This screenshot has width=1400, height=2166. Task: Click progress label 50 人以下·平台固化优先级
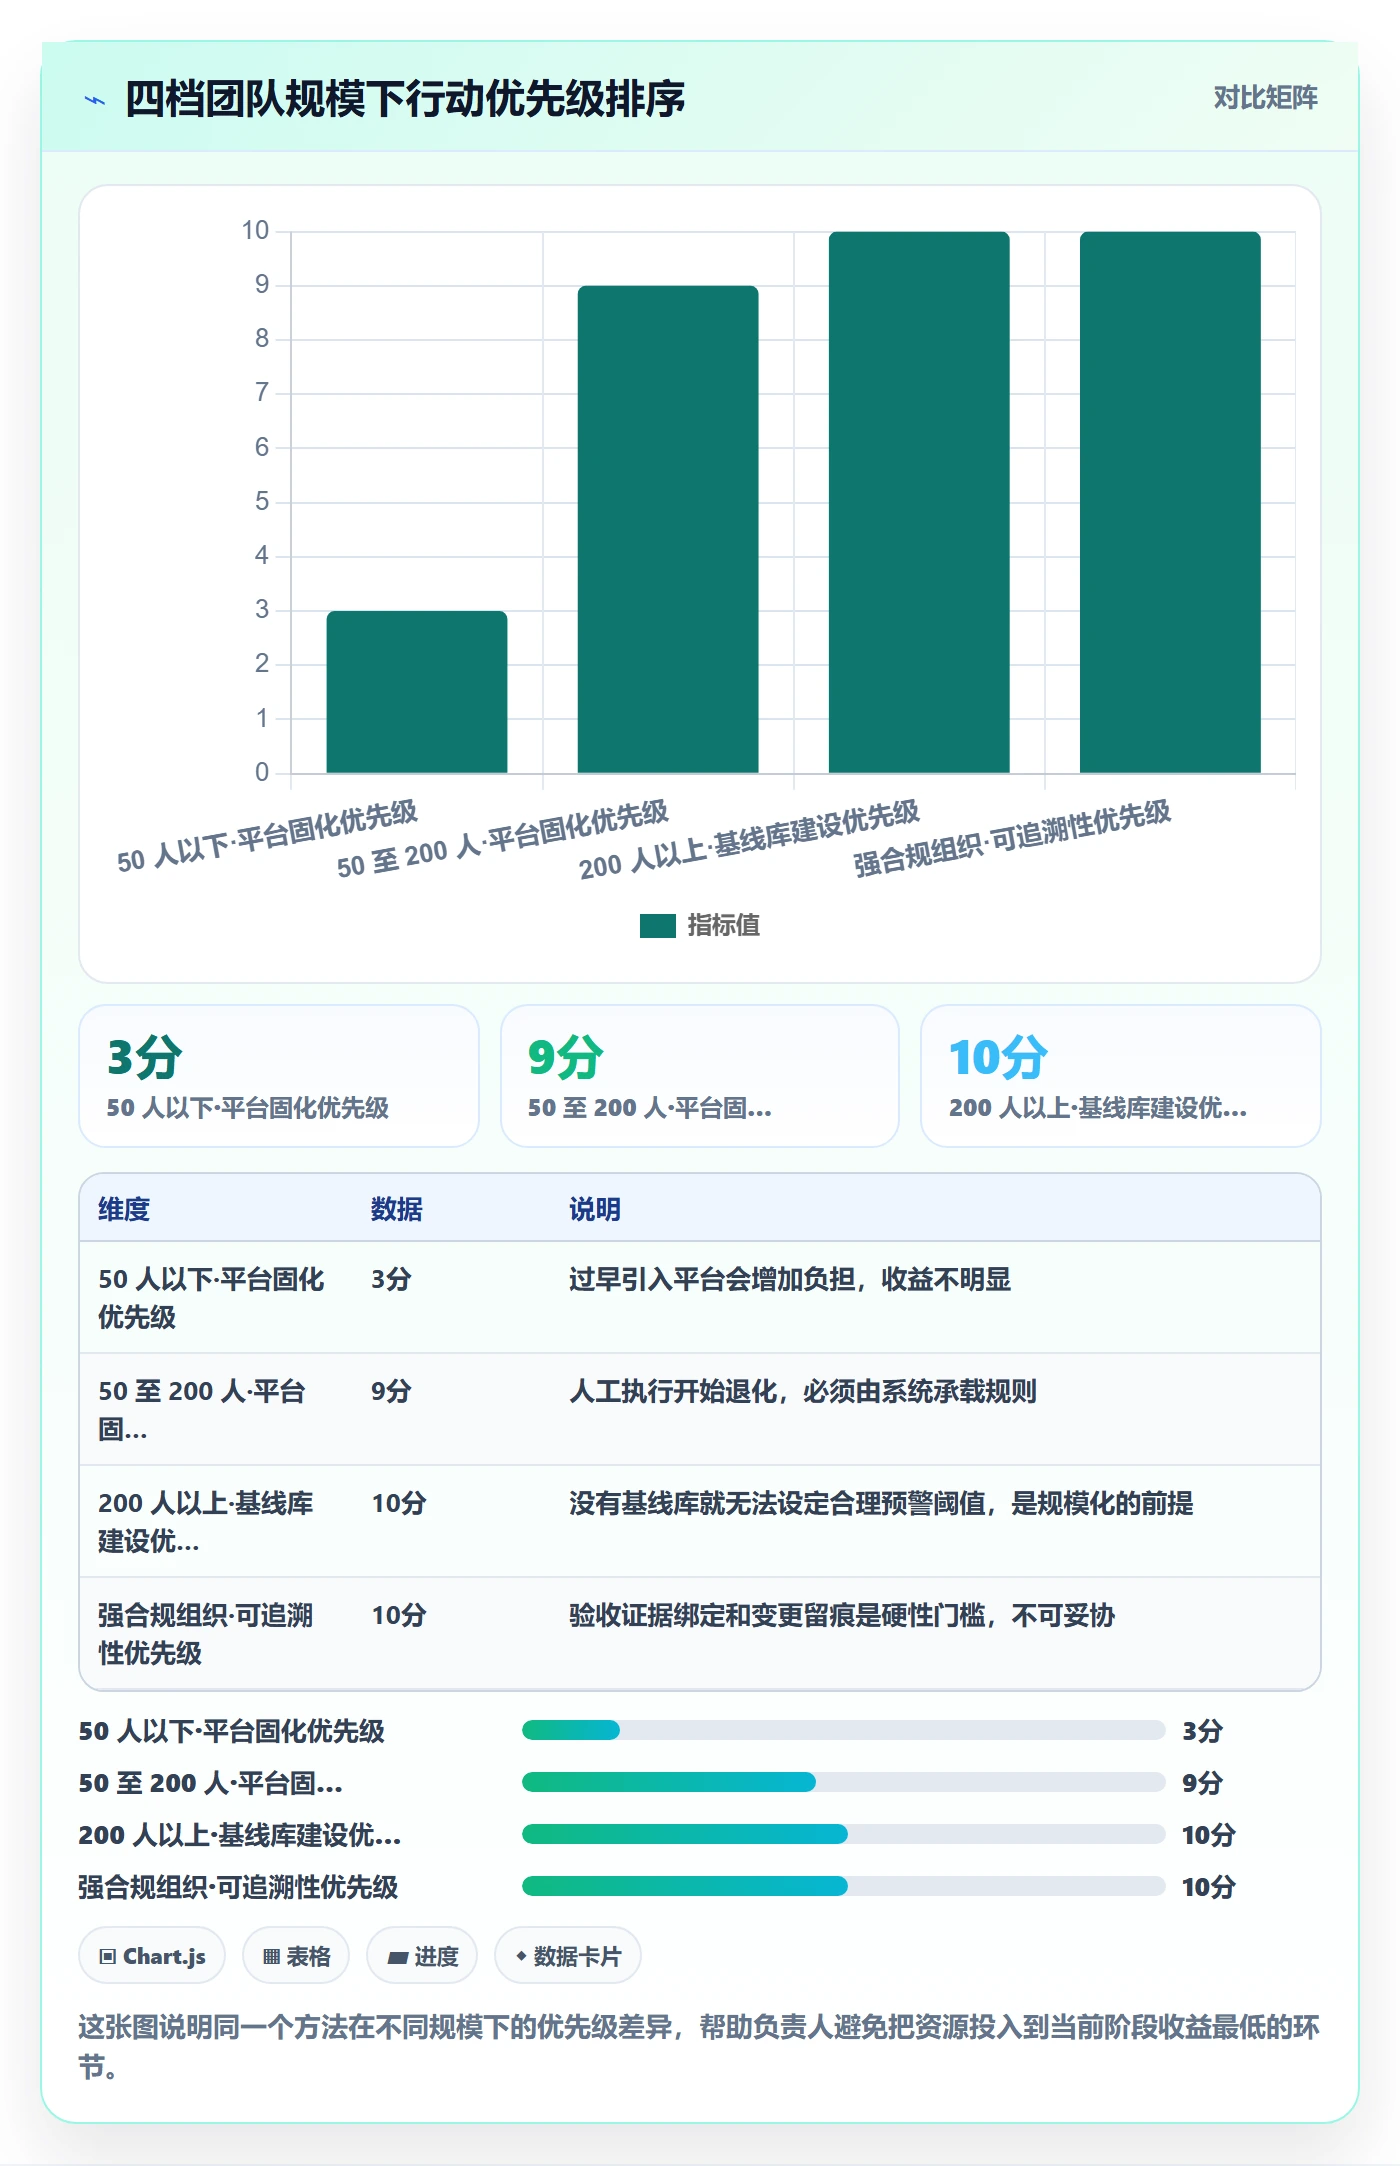(232, 1731)
